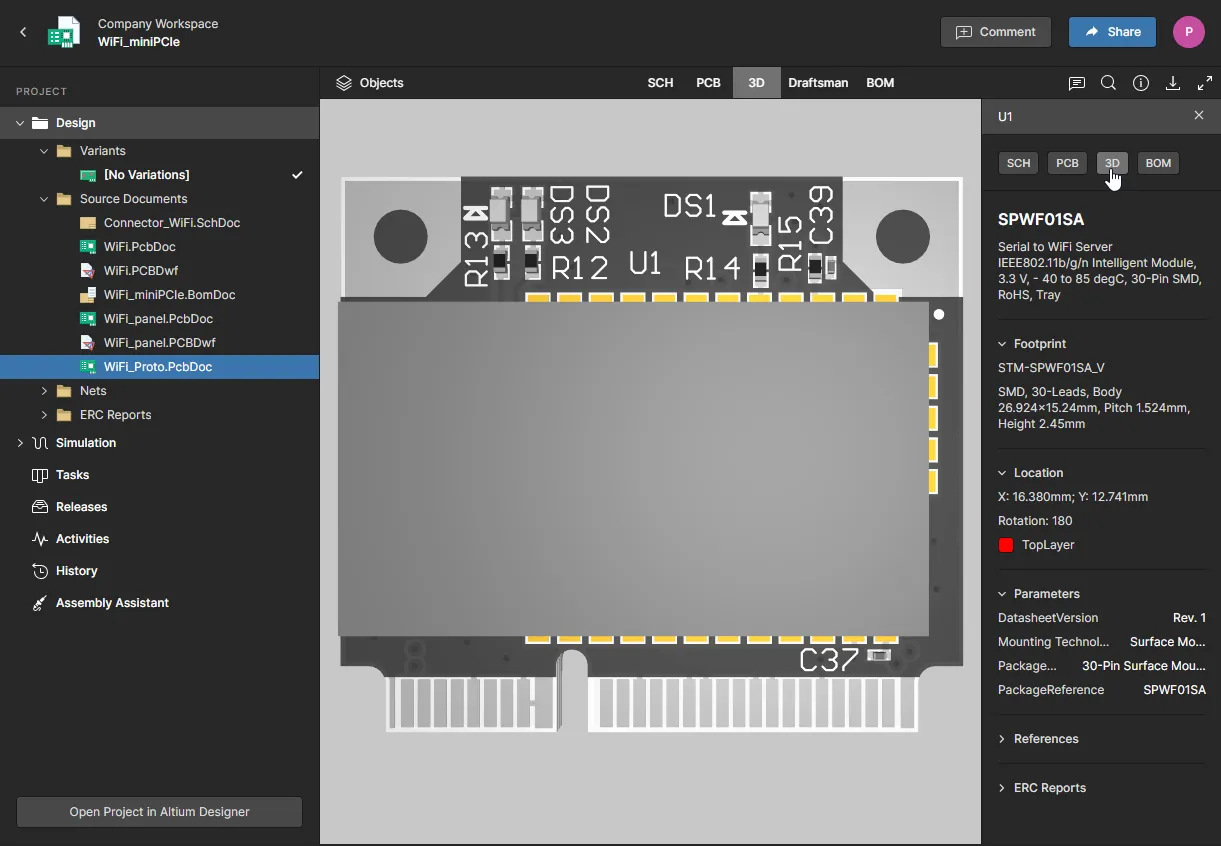Viewport: 1221px width, 846px height.
Task: Close the U1 properties panel
Action: [x=1199, y=116]
